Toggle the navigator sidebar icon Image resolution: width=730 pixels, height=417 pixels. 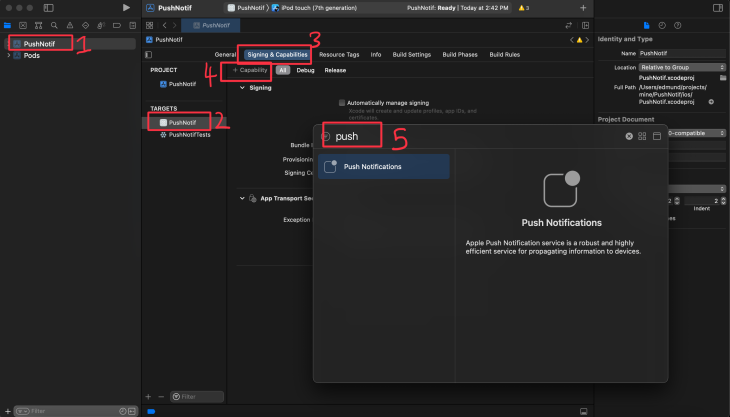click(47, 7)
